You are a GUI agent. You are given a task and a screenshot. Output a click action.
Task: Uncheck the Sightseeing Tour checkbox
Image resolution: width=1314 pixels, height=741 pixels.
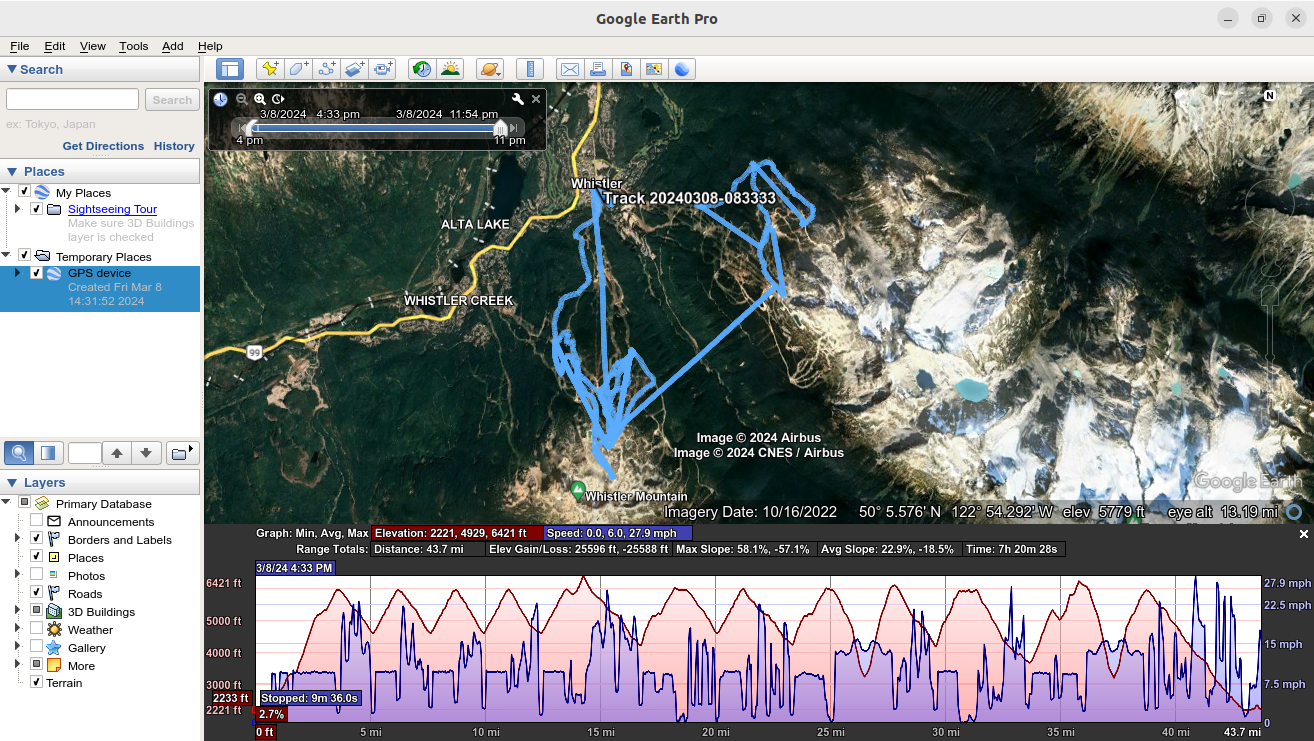(x=37, y=209)
